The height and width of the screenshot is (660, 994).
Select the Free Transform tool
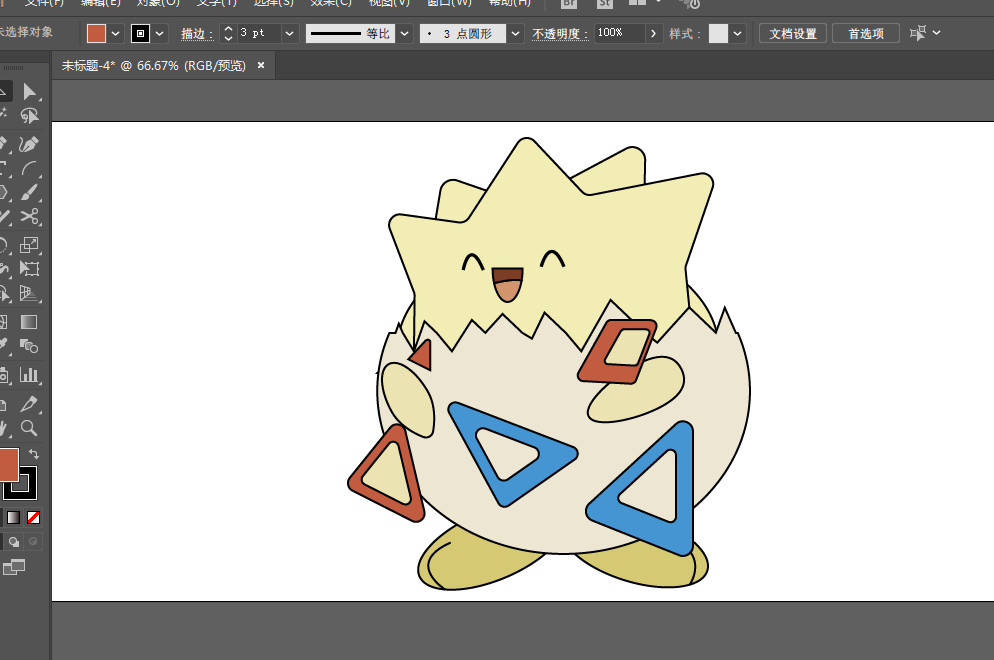29,269
